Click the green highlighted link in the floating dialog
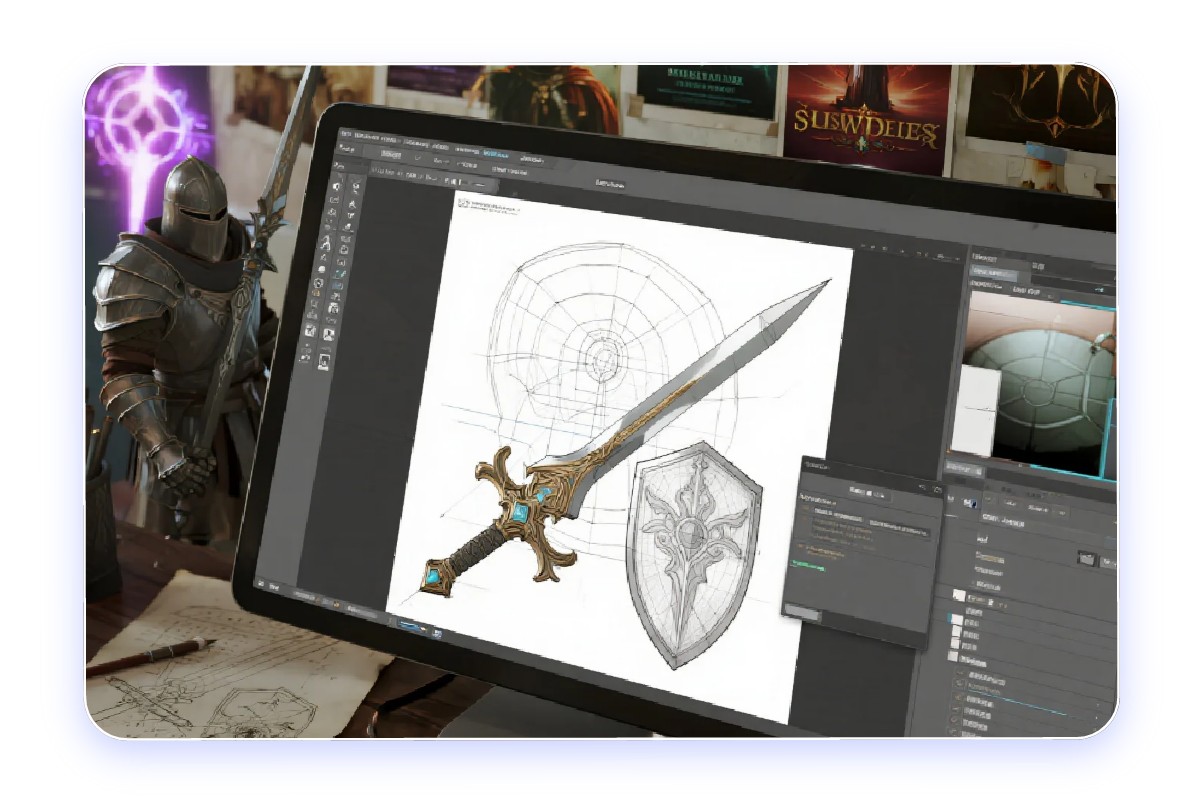The height and width of the screenshot is (800, 1200). click(809, 566)
